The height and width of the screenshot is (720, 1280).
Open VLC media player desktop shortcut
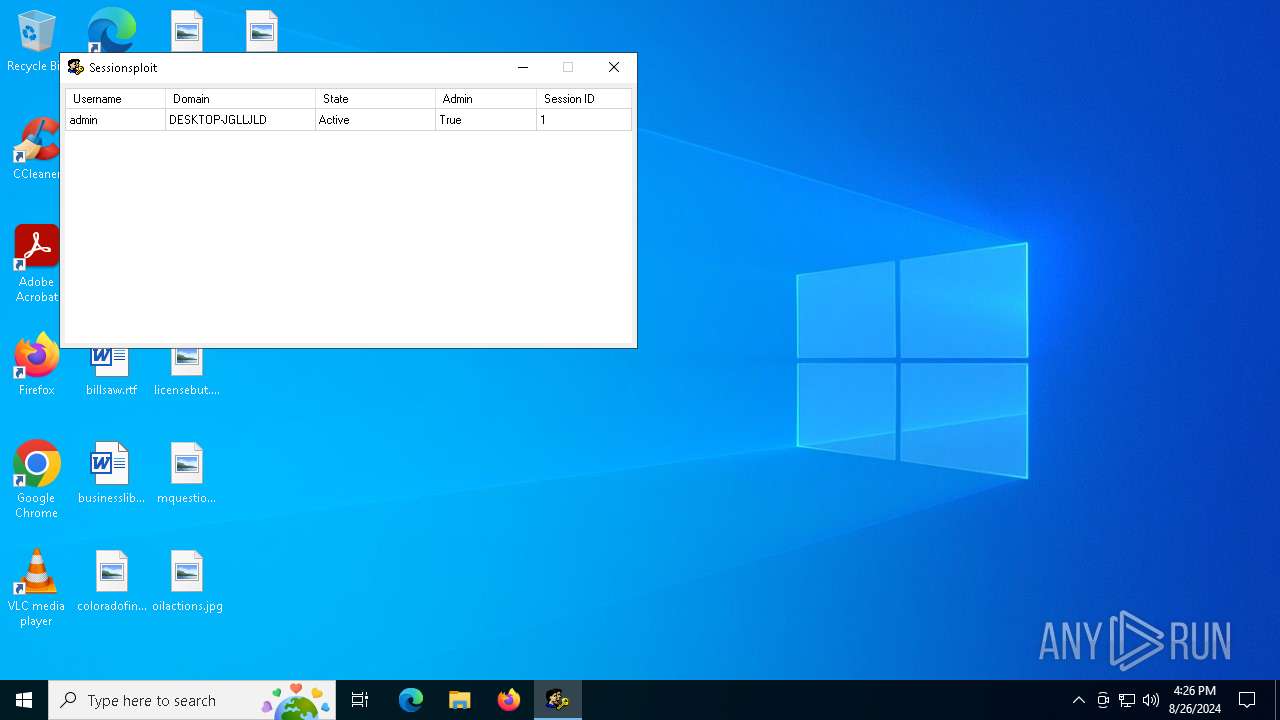[x=36, y=588]
